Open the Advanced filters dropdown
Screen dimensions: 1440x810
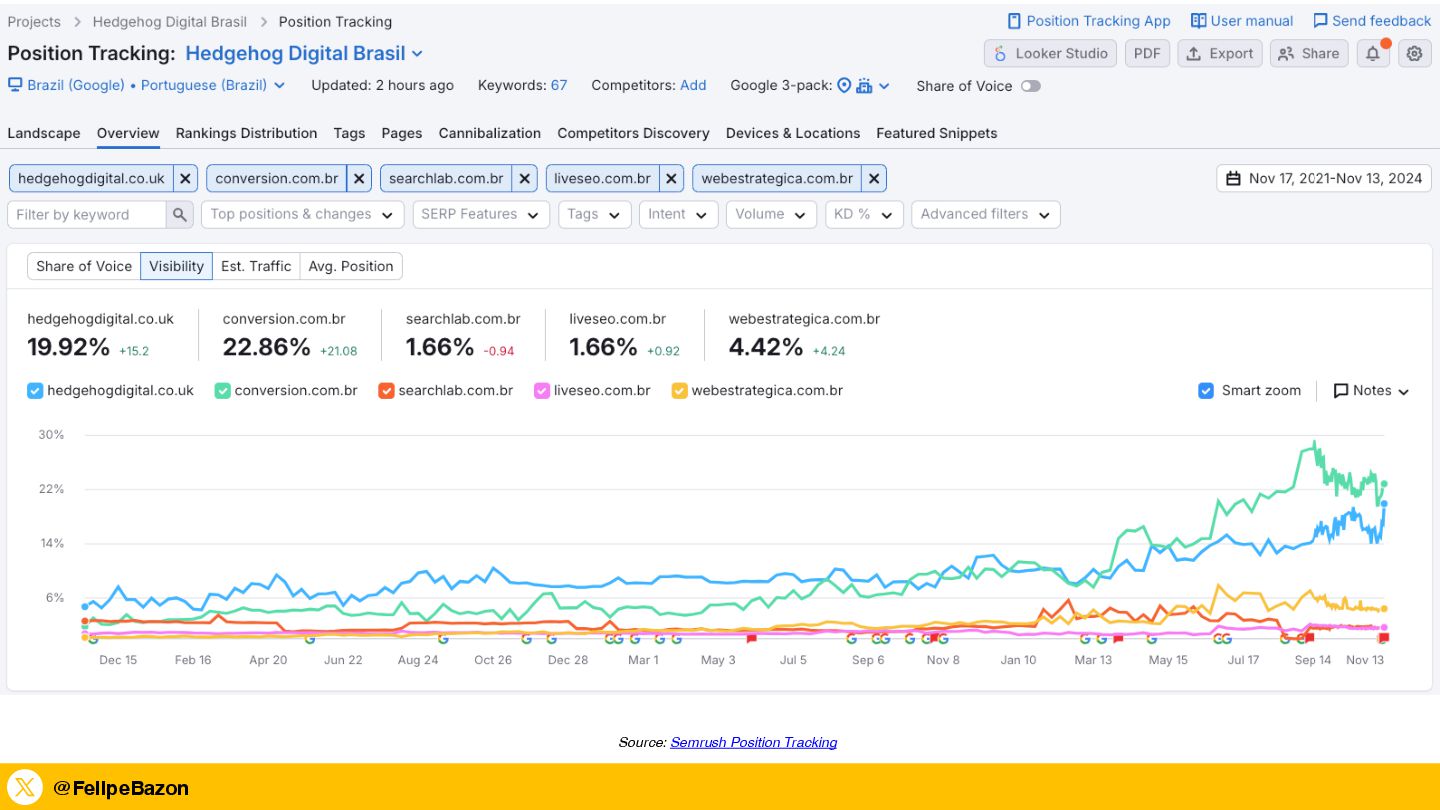(985, 214)
